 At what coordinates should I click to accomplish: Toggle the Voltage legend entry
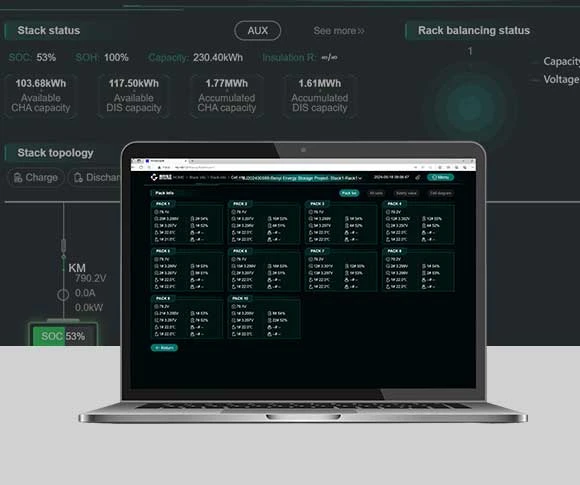point(556,80)
